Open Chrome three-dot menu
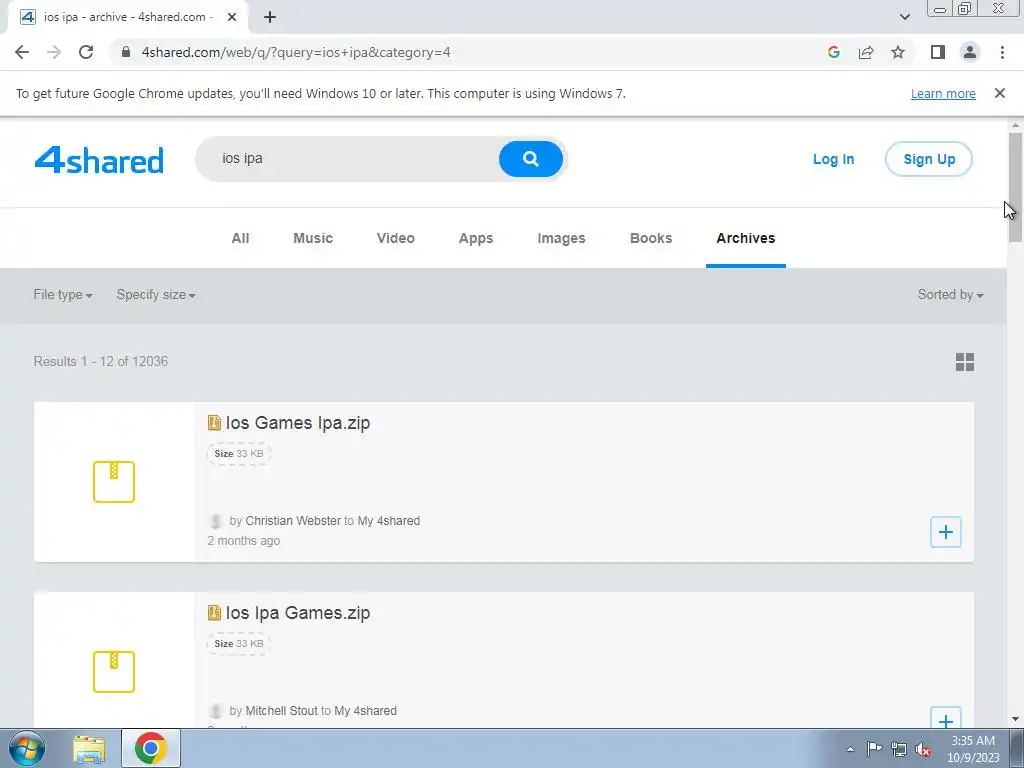1024x768 pixels. click(x=1002, y=52)
